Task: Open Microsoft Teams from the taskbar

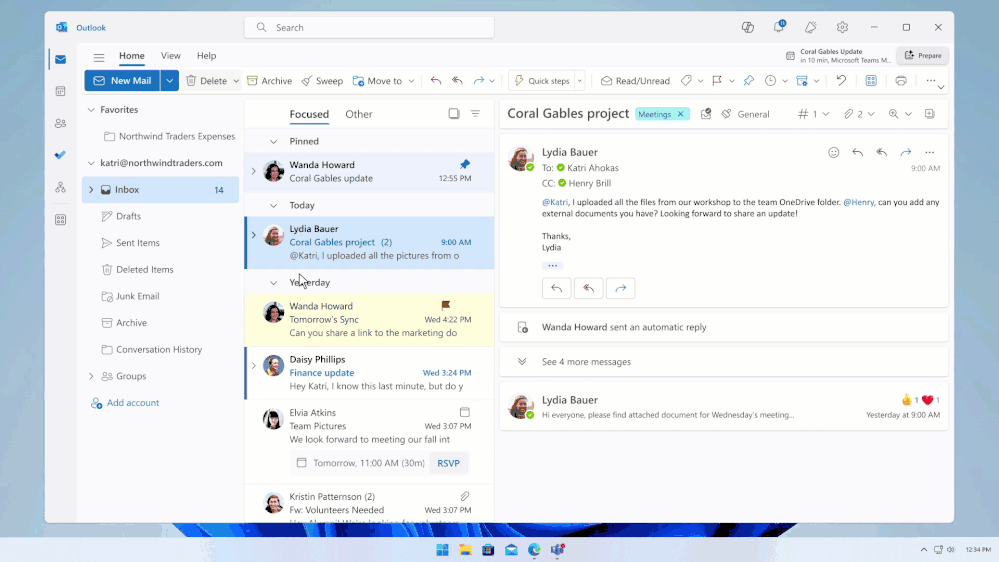Action: [x=557, y=550]
